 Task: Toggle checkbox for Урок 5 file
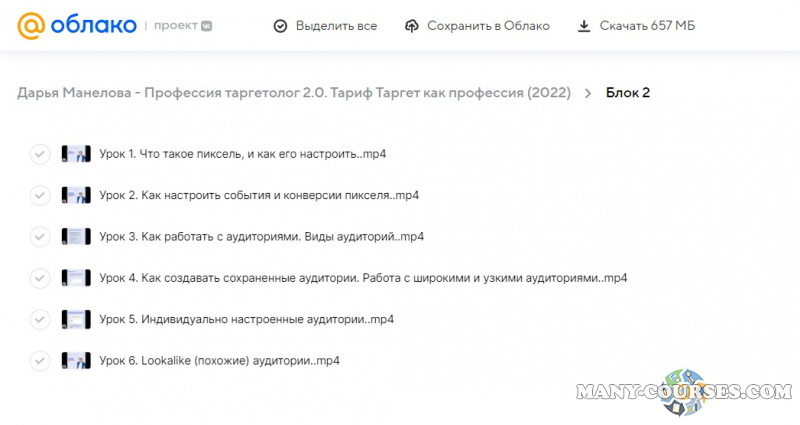click(40, 319)
